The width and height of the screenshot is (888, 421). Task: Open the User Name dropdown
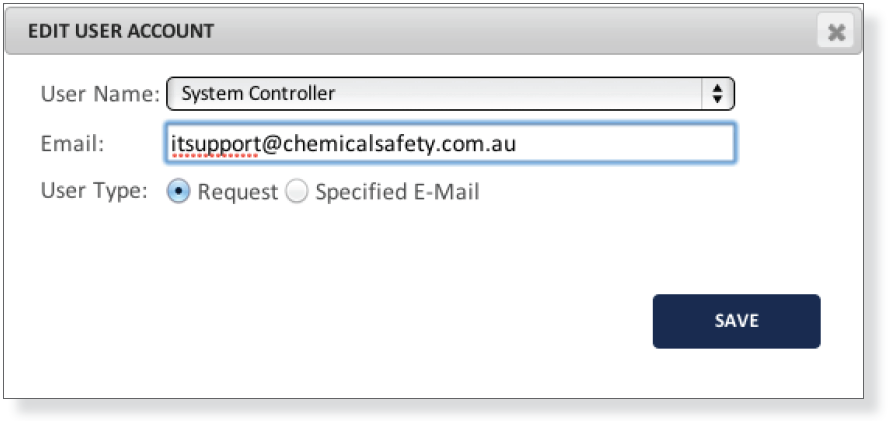450,93
